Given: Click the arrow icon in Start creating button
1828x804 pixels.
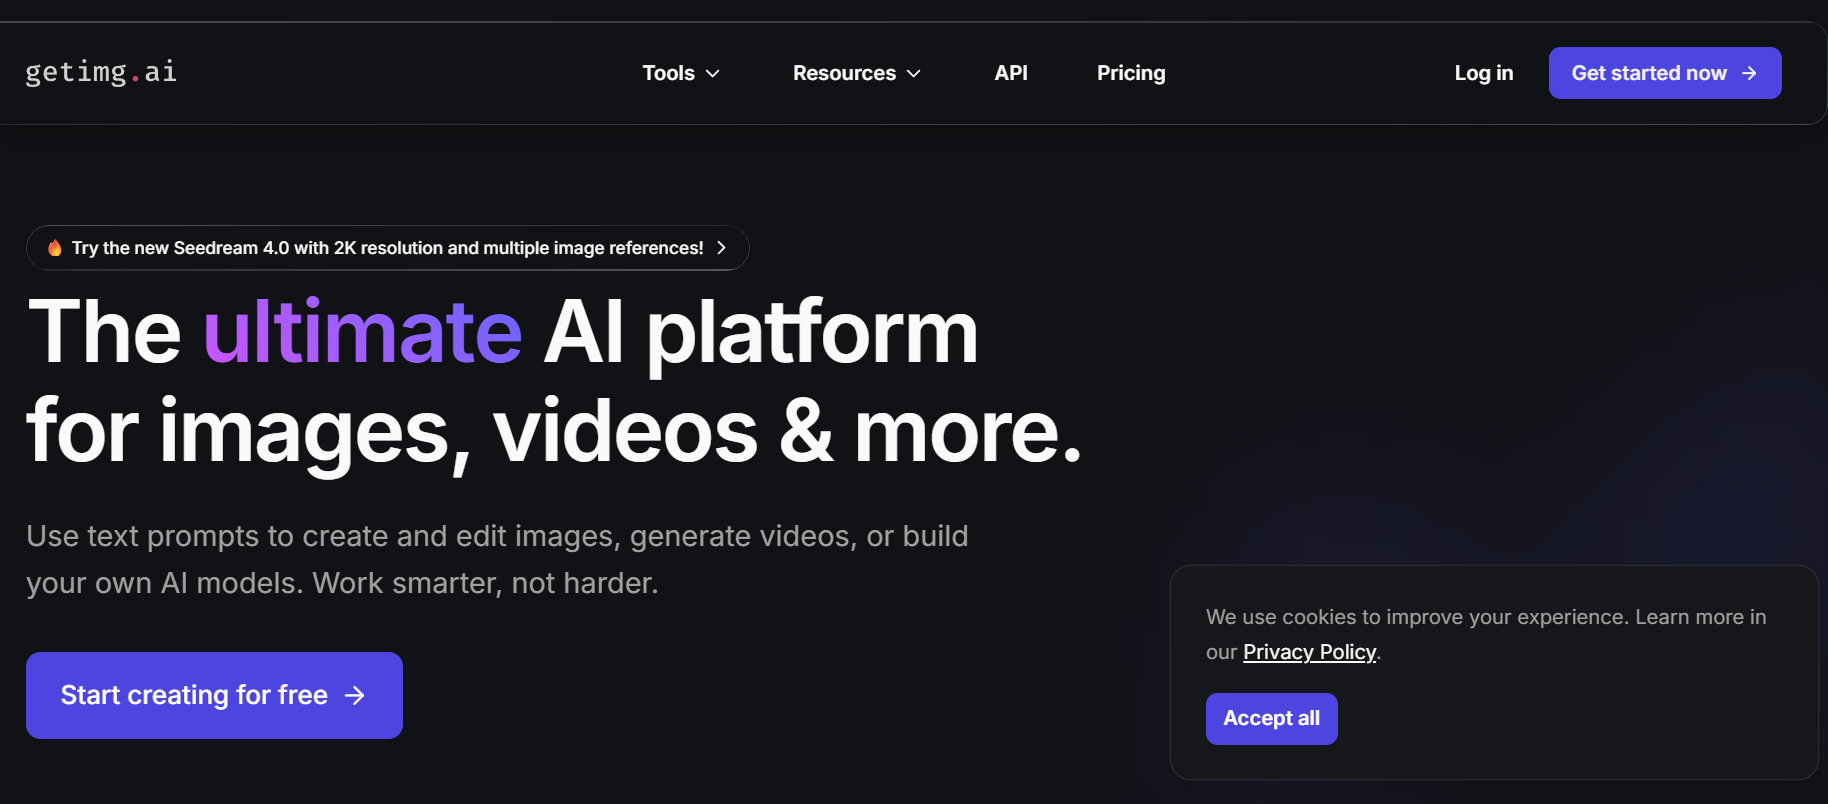Looking at the screenshot, I should click(x=355, y=696).
